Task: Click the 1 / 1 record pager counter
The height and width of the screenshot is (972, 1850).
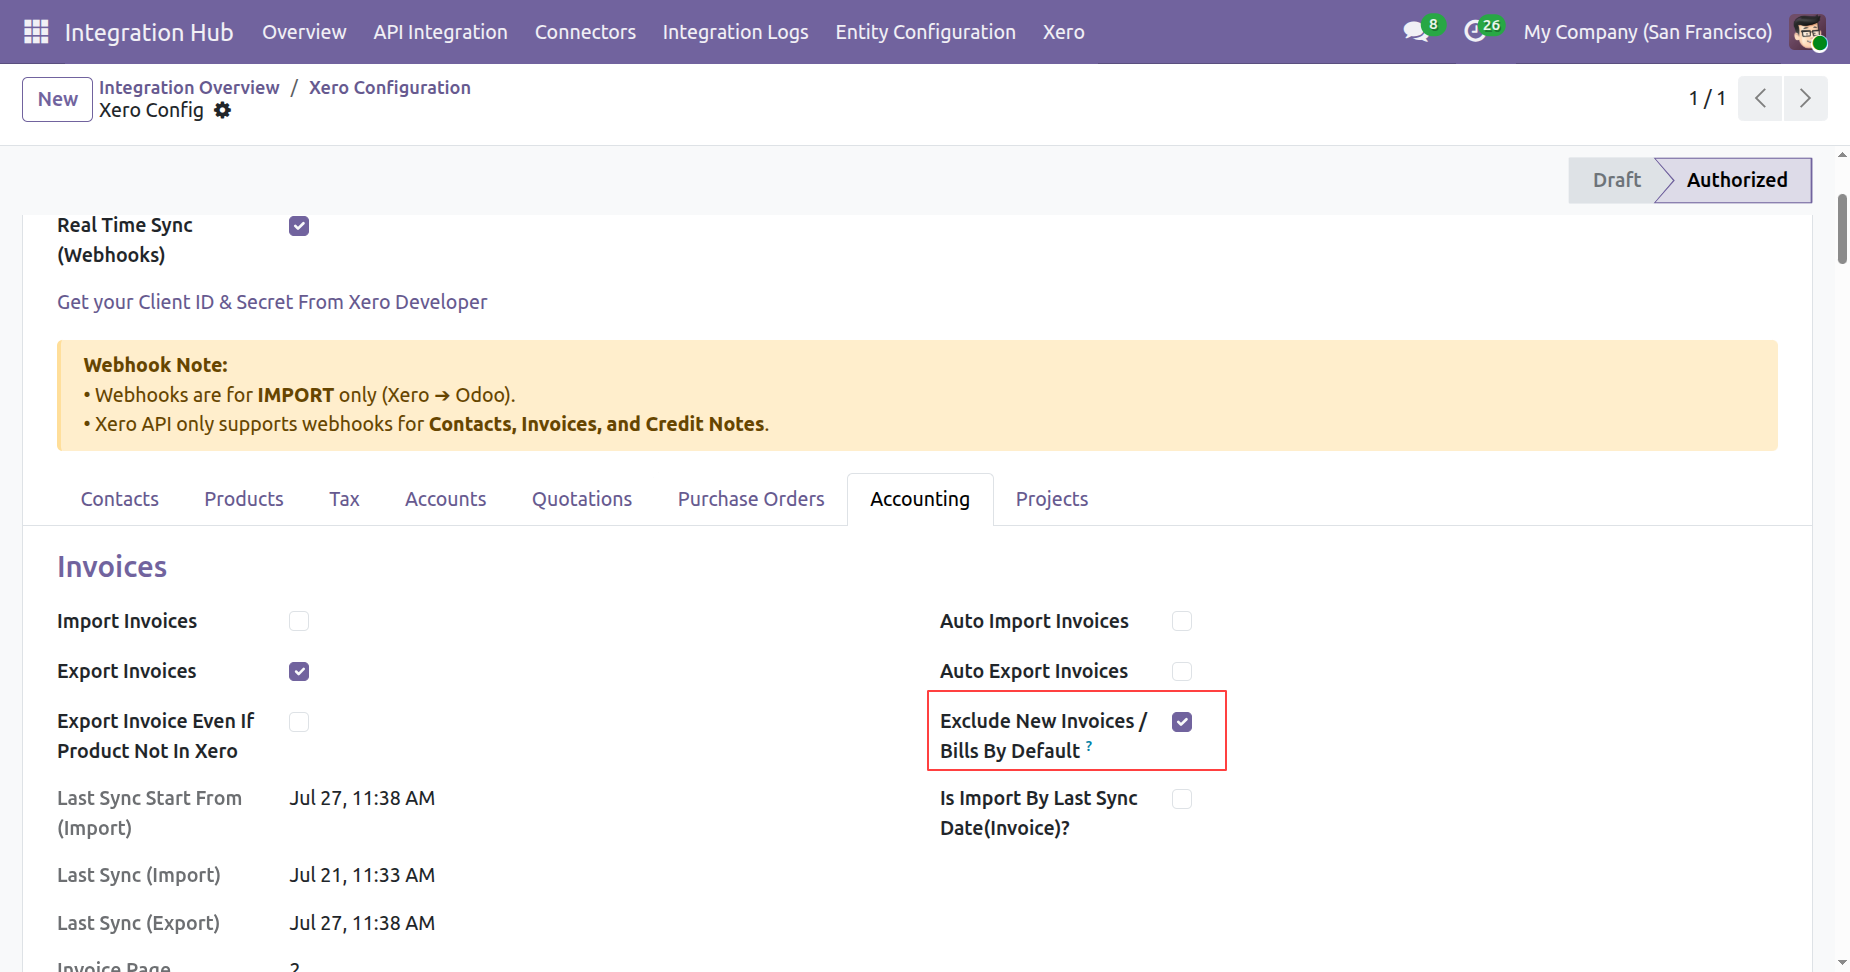Action: [x=1707, y=98]
